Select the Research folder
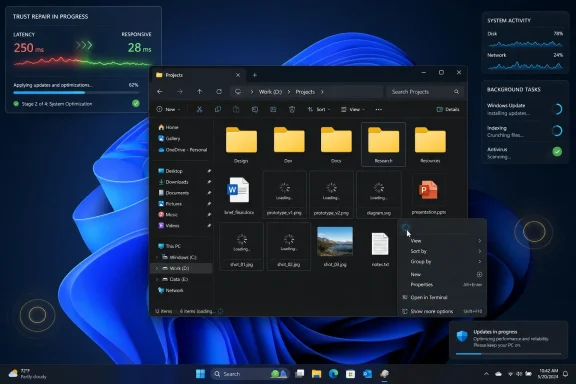Image resolution: width=576 pixels, height=384 pixels. click(384, 144)
